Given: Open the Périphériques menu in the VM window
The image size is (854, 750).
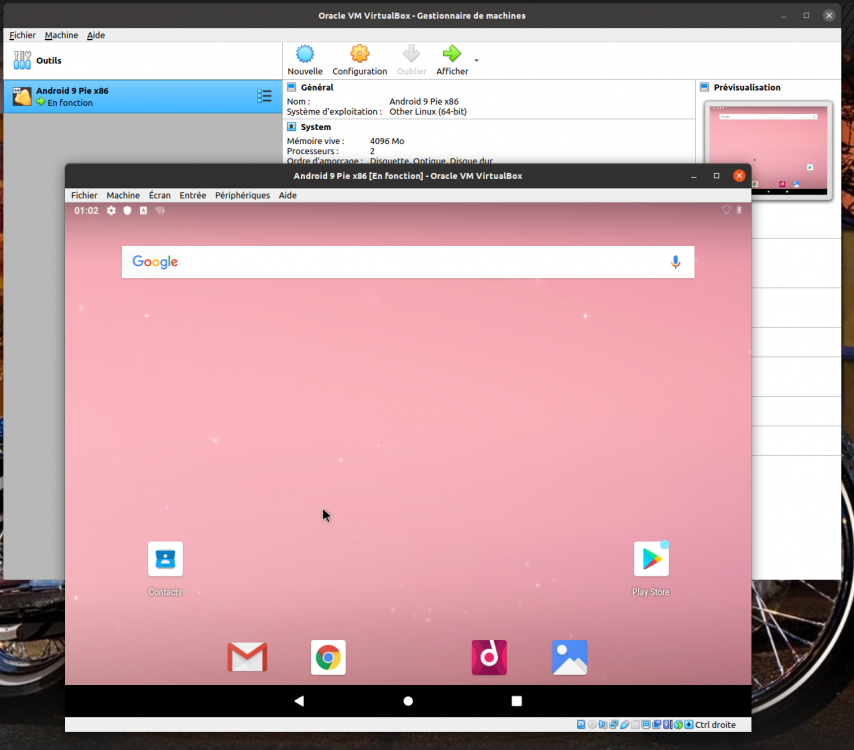Looking at the screenshot, I should (x=242, y=195).
